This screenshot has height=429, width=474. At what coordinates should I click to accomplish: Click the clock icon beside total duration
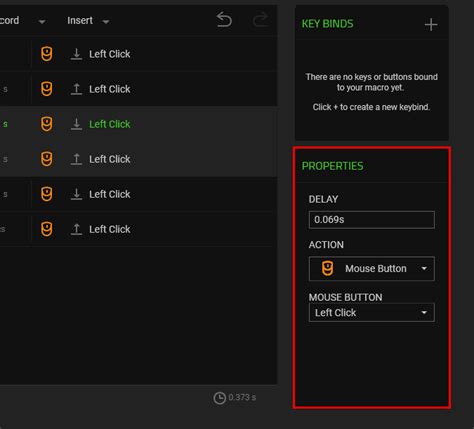220,398
